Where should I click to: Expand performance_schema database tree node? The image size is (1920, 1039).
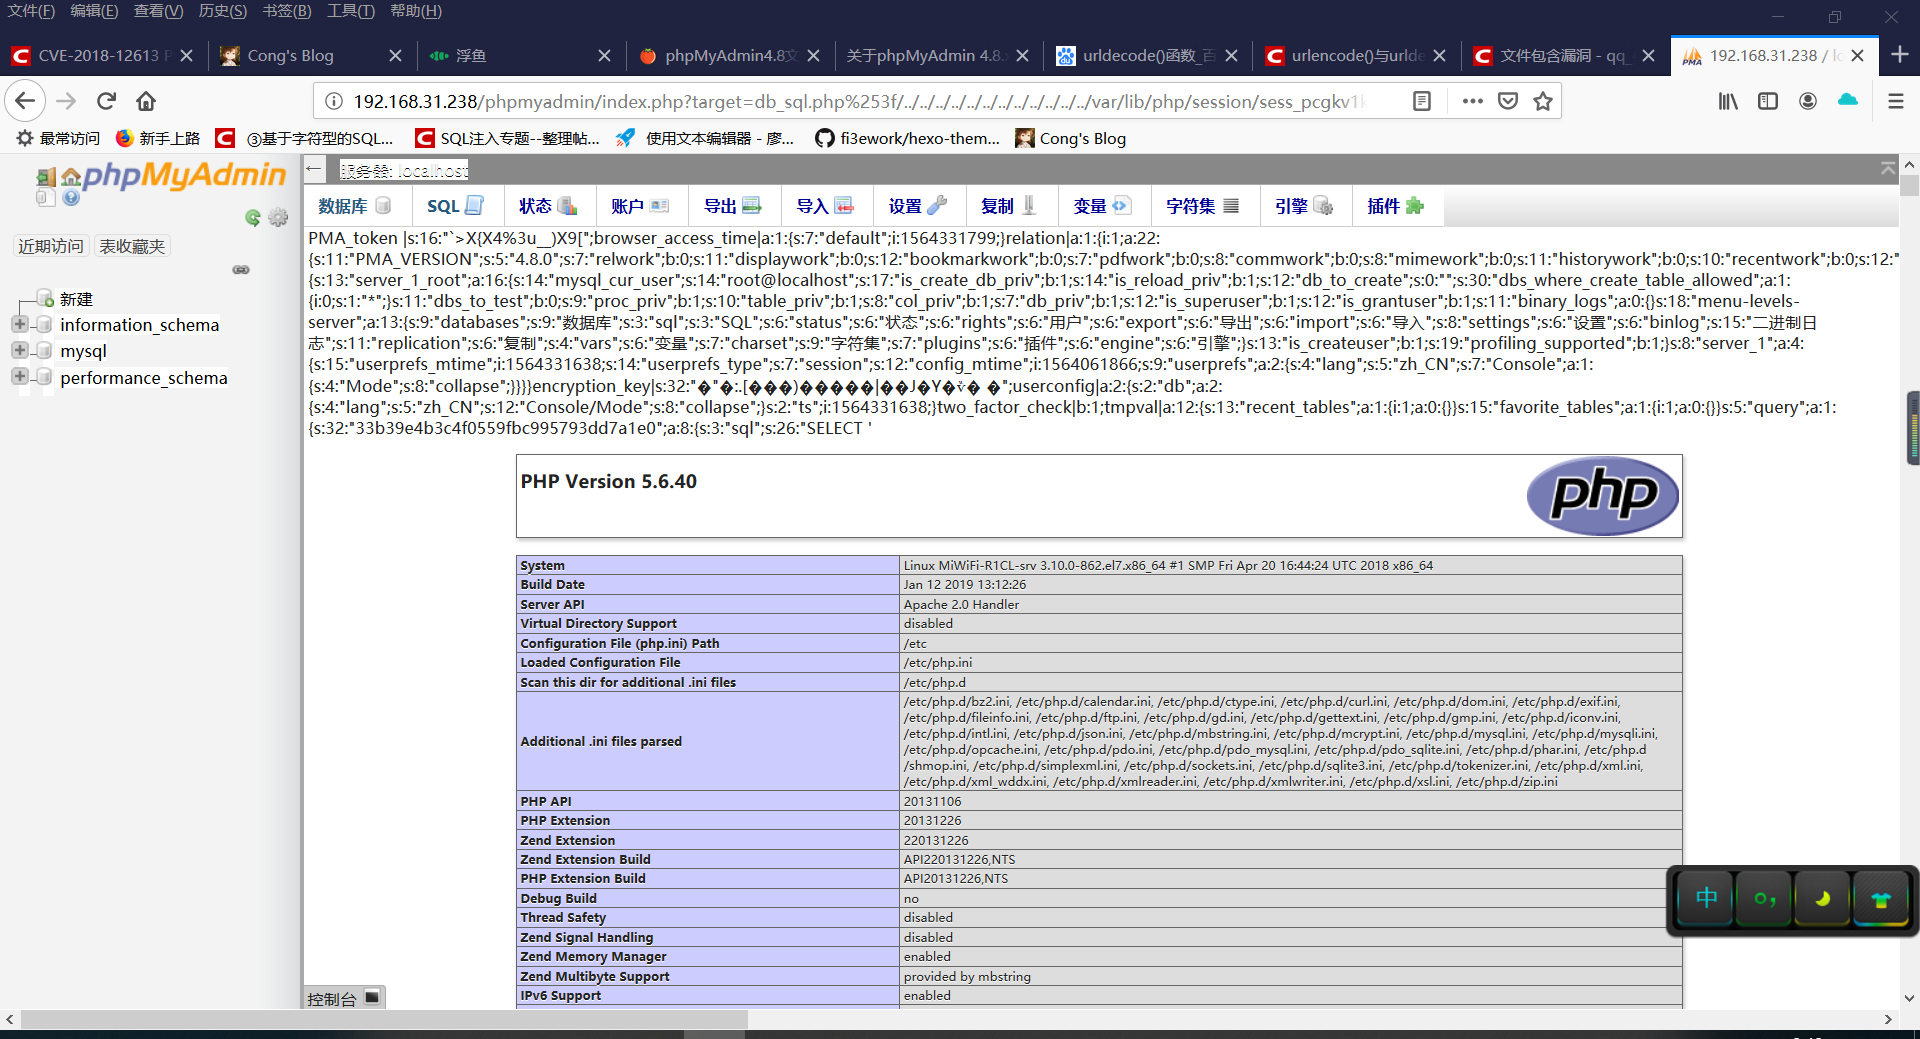click(19, 377)
